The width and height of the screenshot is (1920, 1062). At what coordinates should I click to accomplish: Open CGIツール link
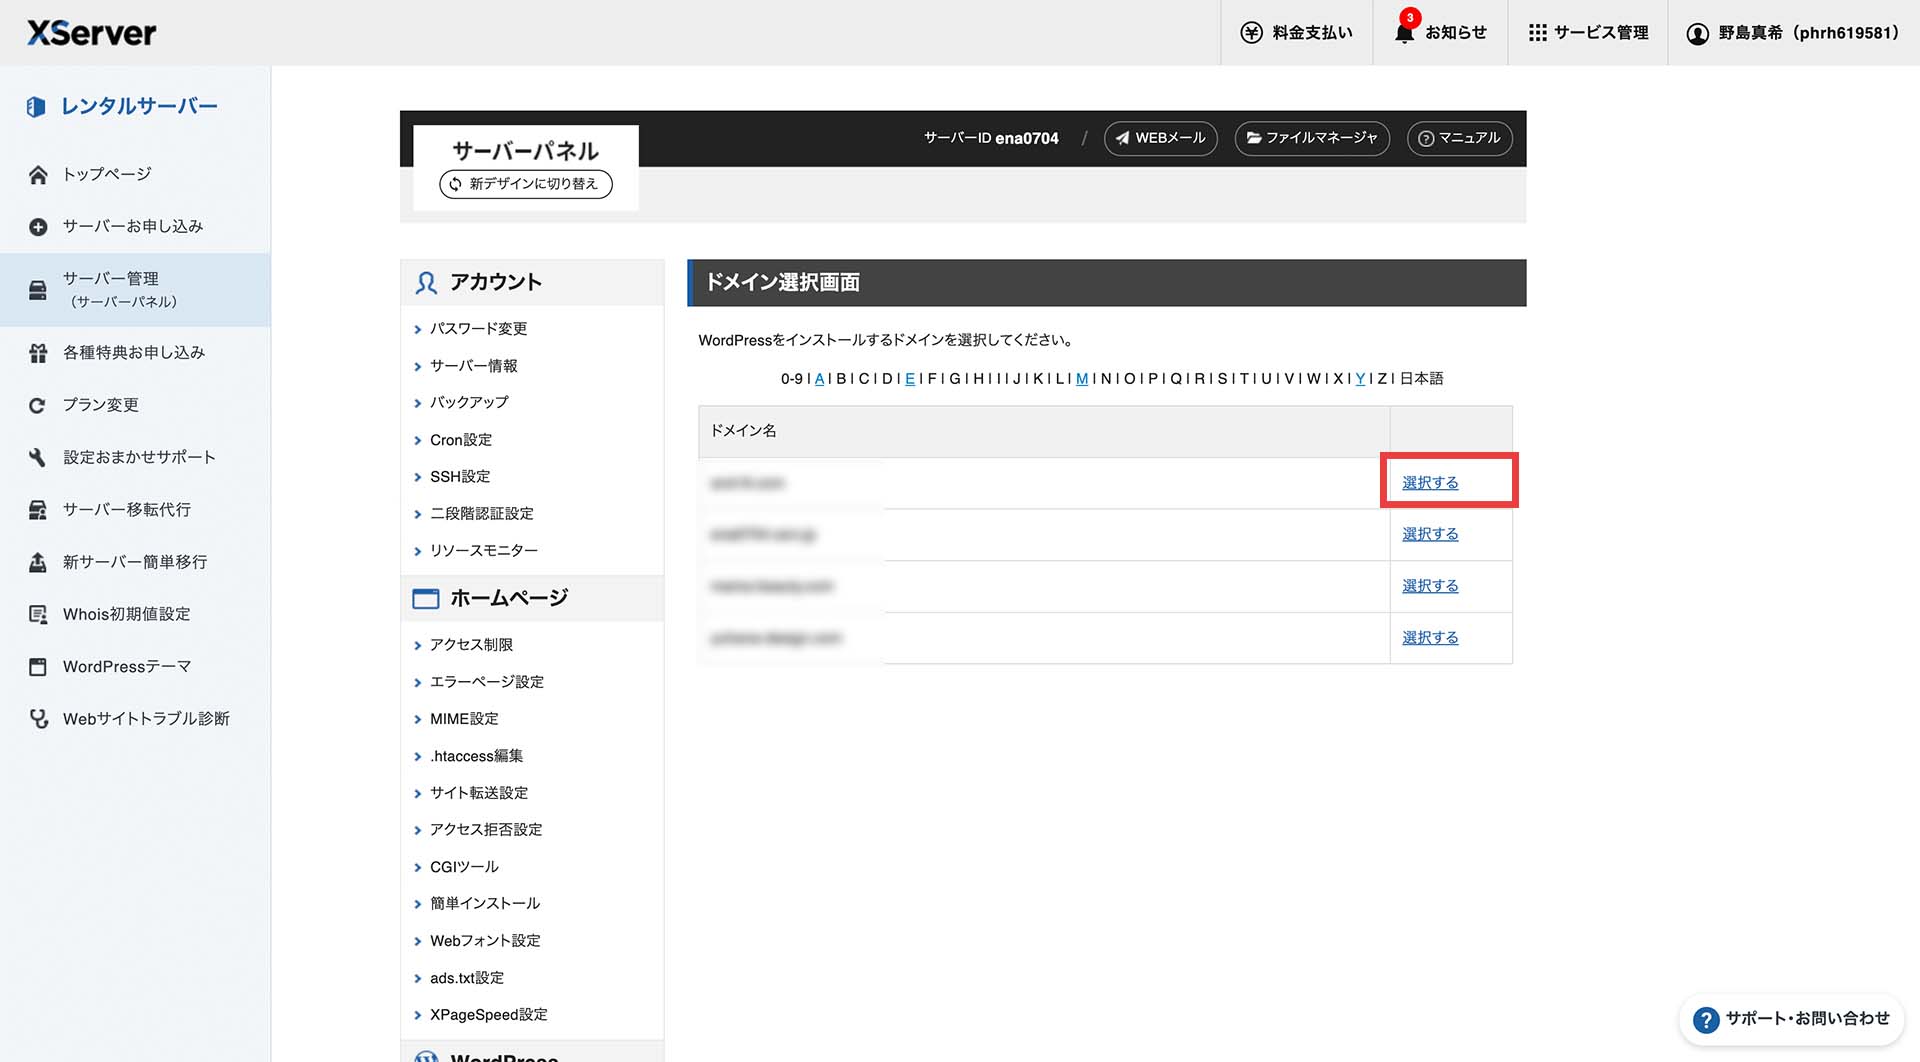click(x=464, y=867)
